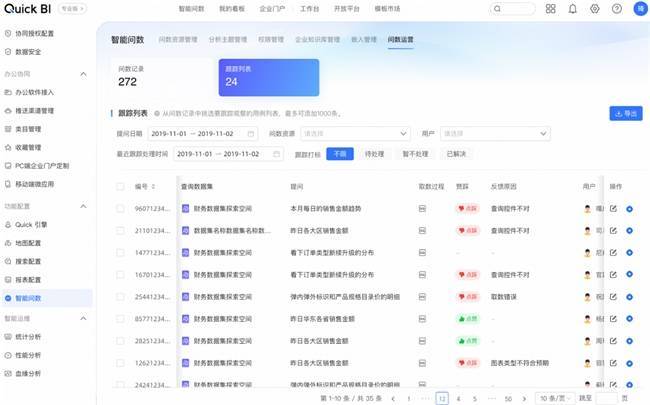Select the checkbox for row 14771234
This screenshot has width=650, height=405.
click(x=120, y=252)
